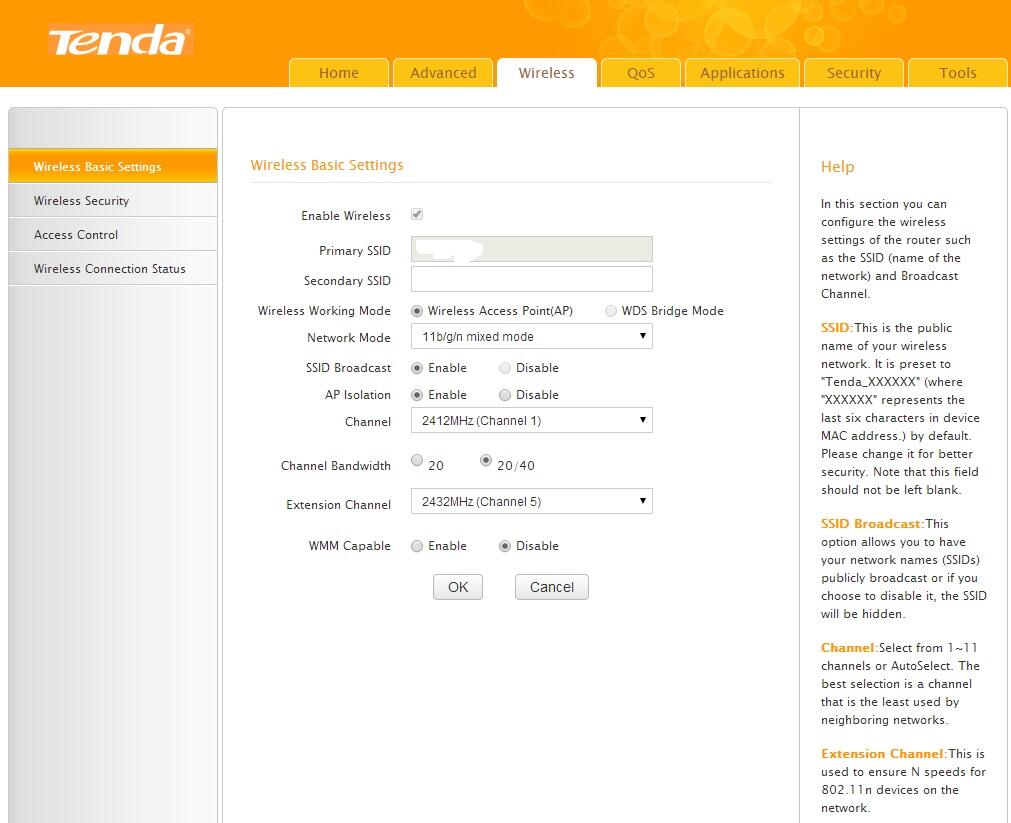Disable AP Isolation
This screenshot has height=823, width=1011.
(x=505, y=395)
